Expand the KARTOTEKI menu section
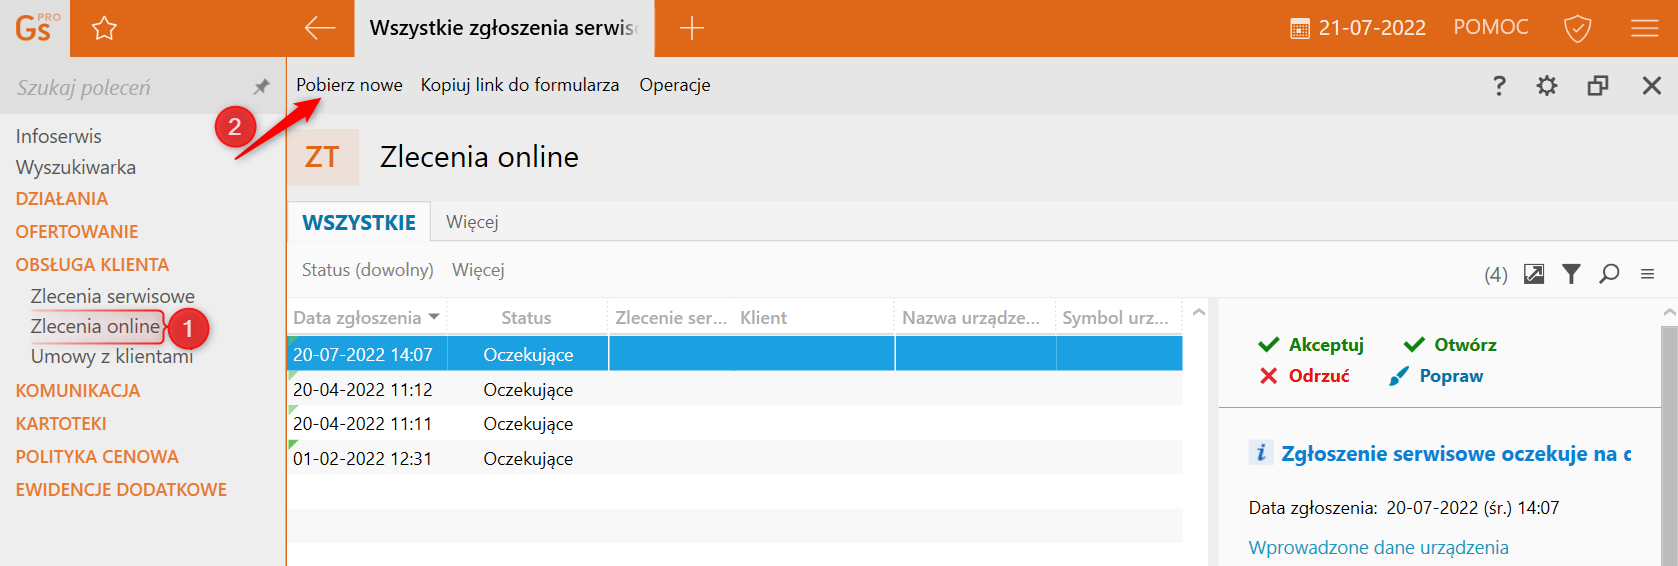 61,424
